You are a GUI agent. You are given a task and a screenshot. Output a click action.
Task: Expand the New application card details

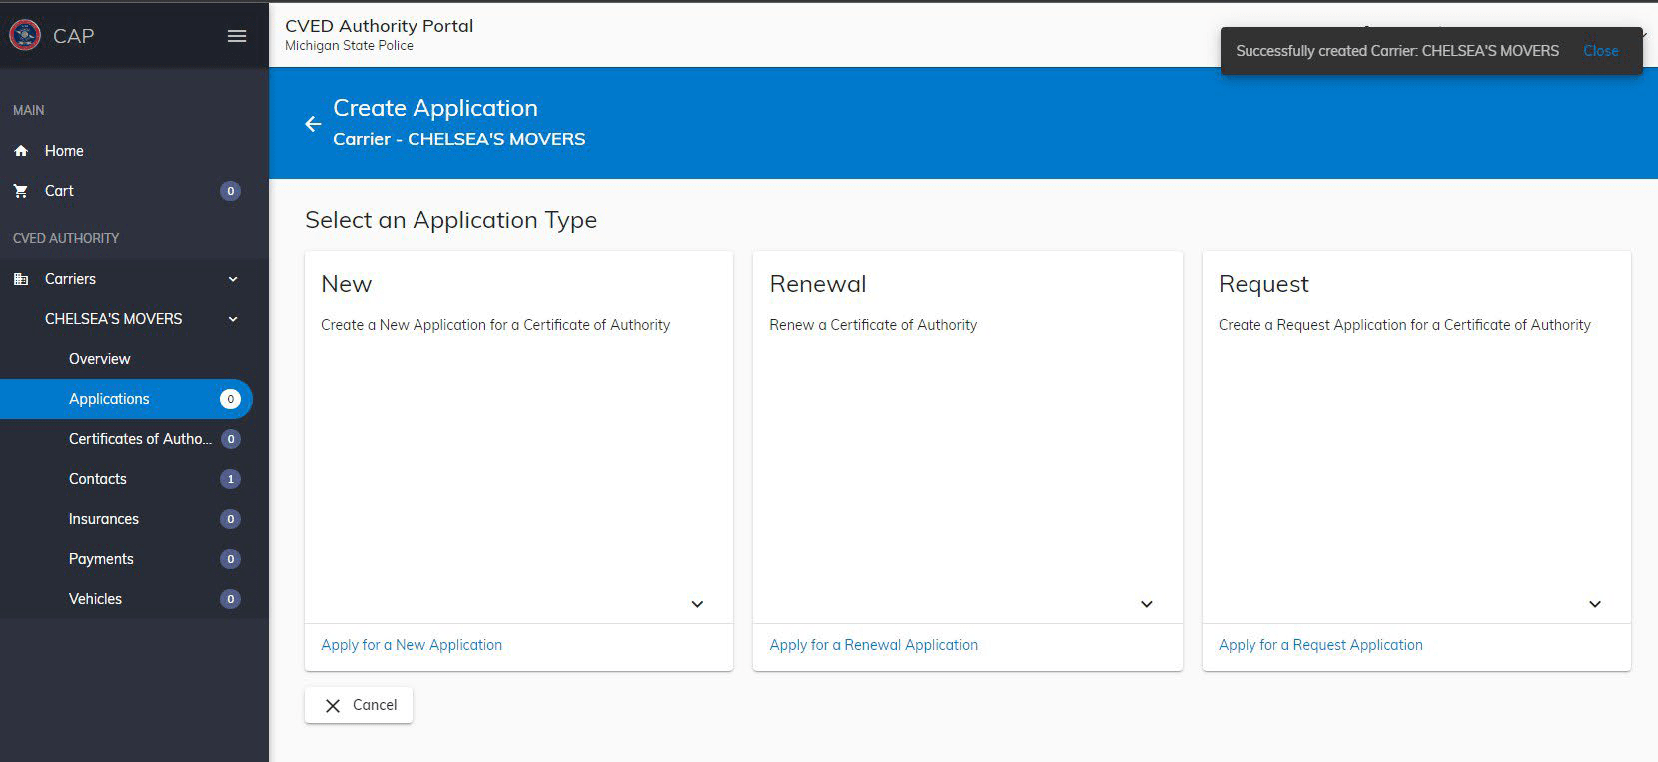pos(697,604)
